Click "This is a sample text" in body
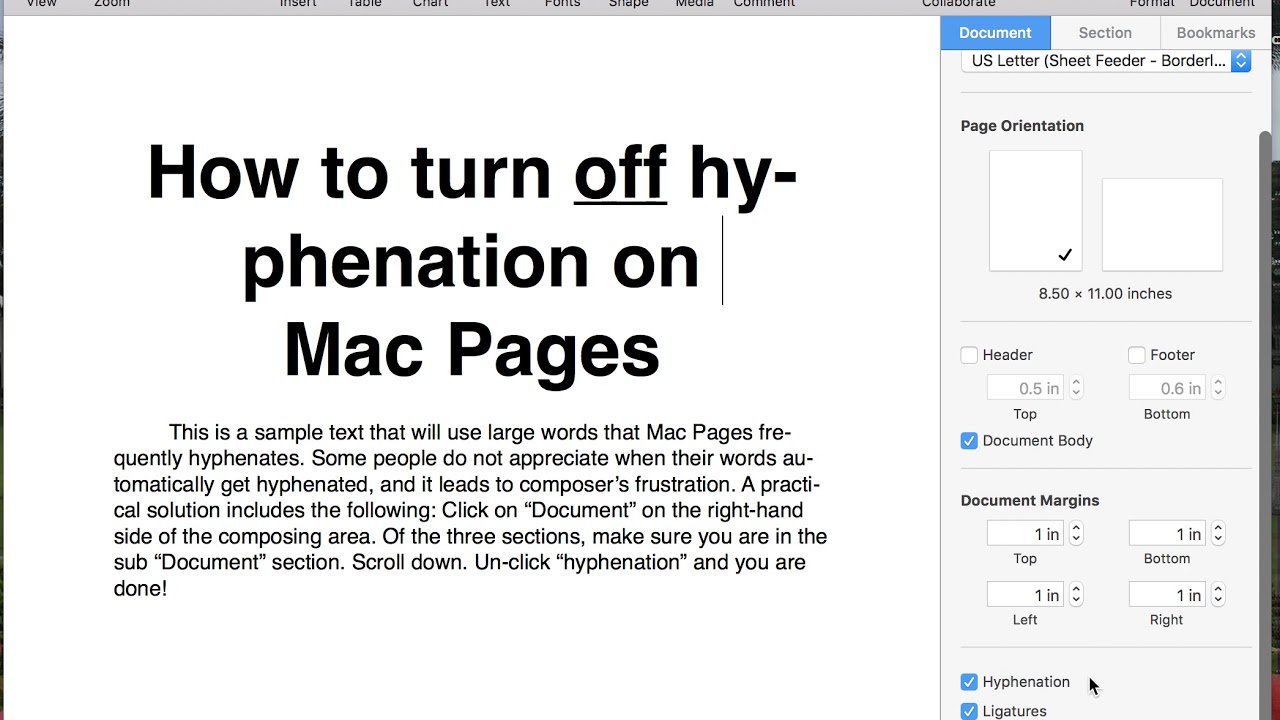Viewport: 1280px width, 720px height. (x=265, y=433)
